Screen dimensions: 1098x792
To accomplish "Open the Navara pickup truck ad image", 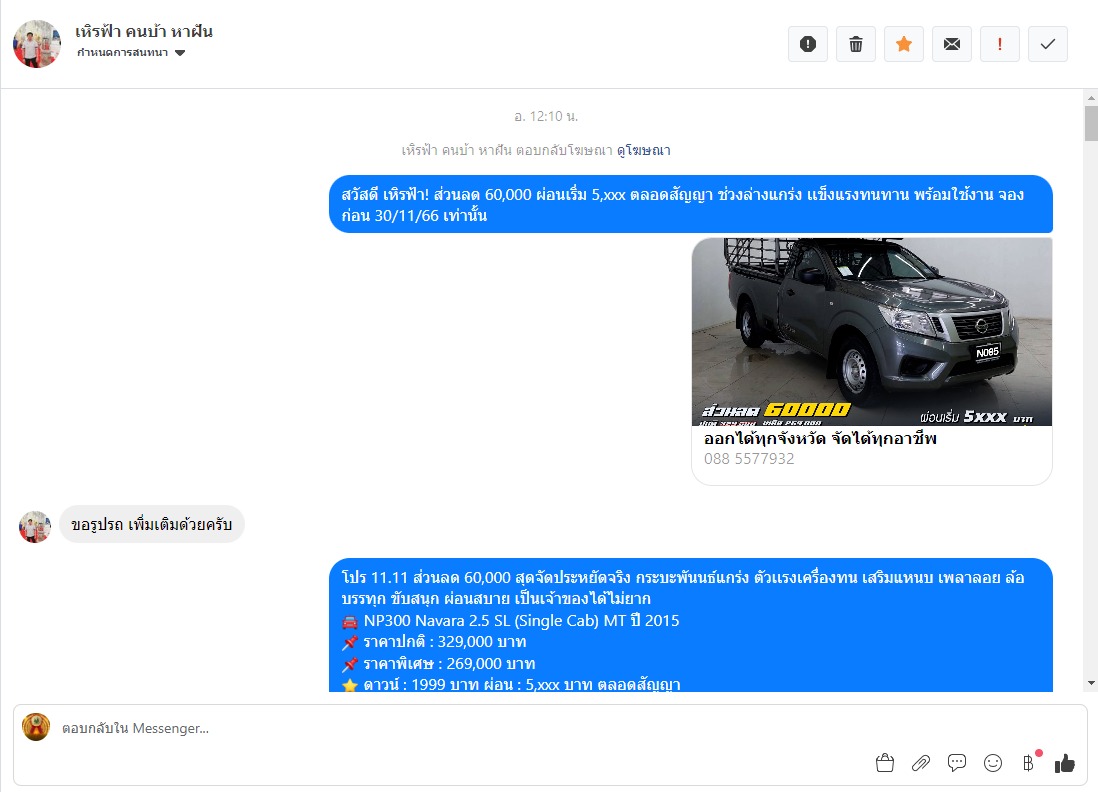I will [x=872, y=331].
